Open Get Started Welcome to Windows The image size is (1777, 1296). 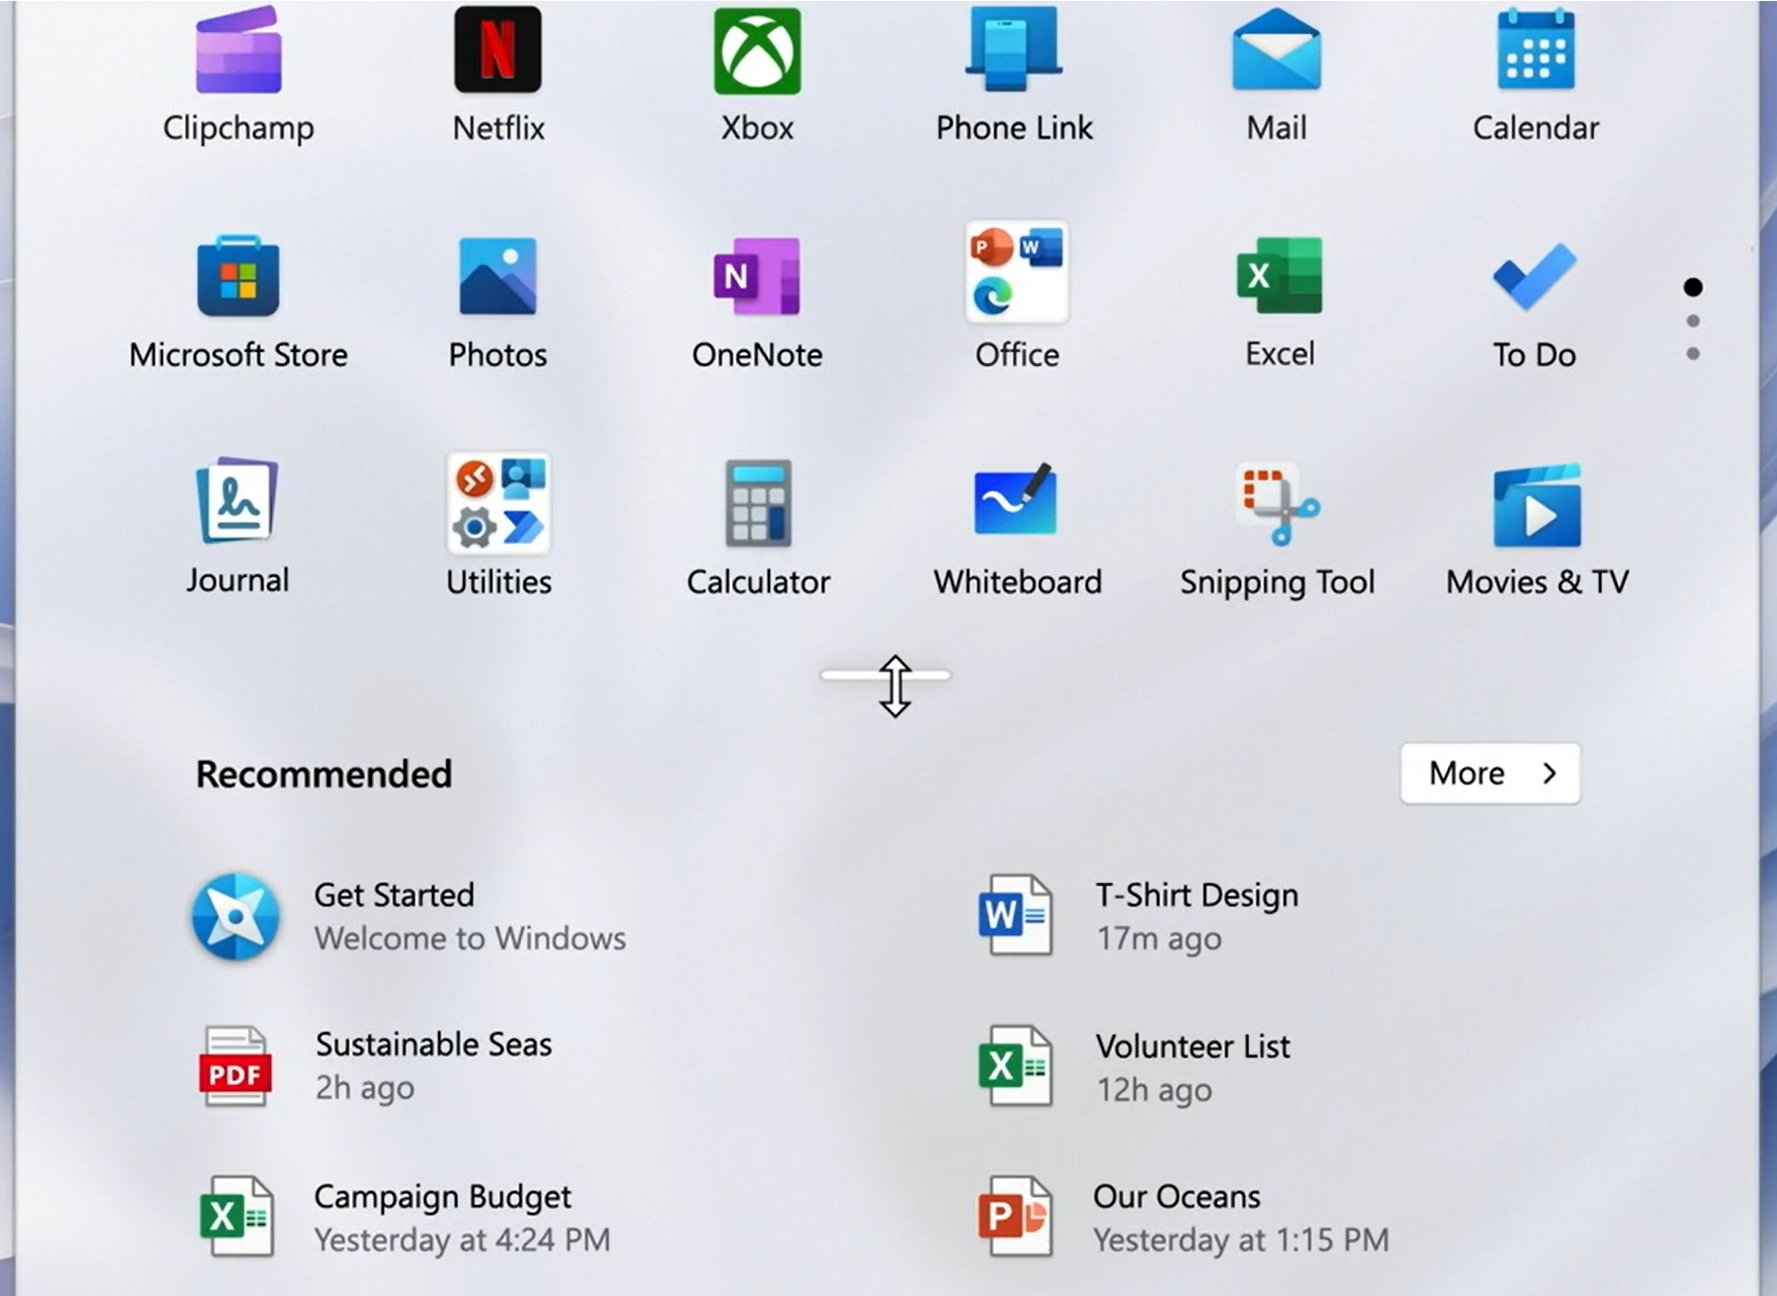pos(410,916)
